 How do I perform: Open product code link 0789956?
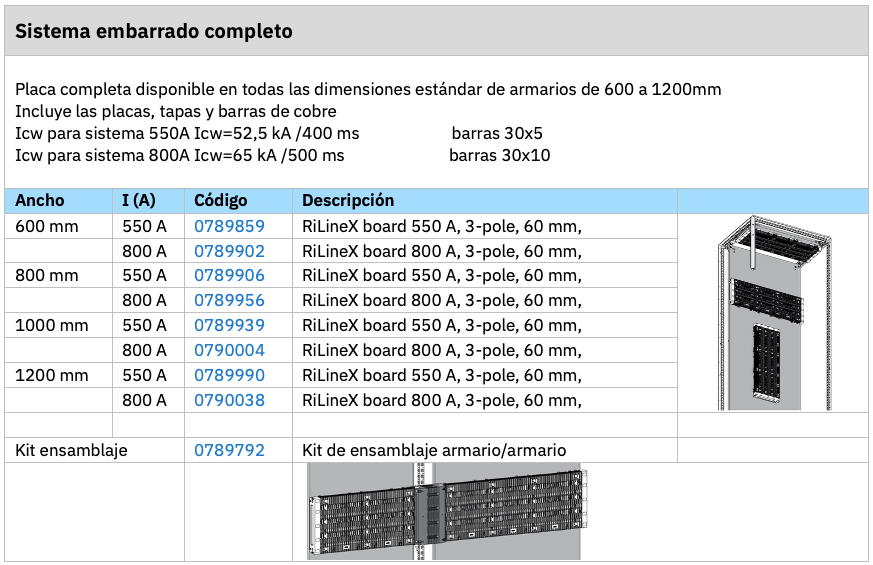(x=229, y=301)
